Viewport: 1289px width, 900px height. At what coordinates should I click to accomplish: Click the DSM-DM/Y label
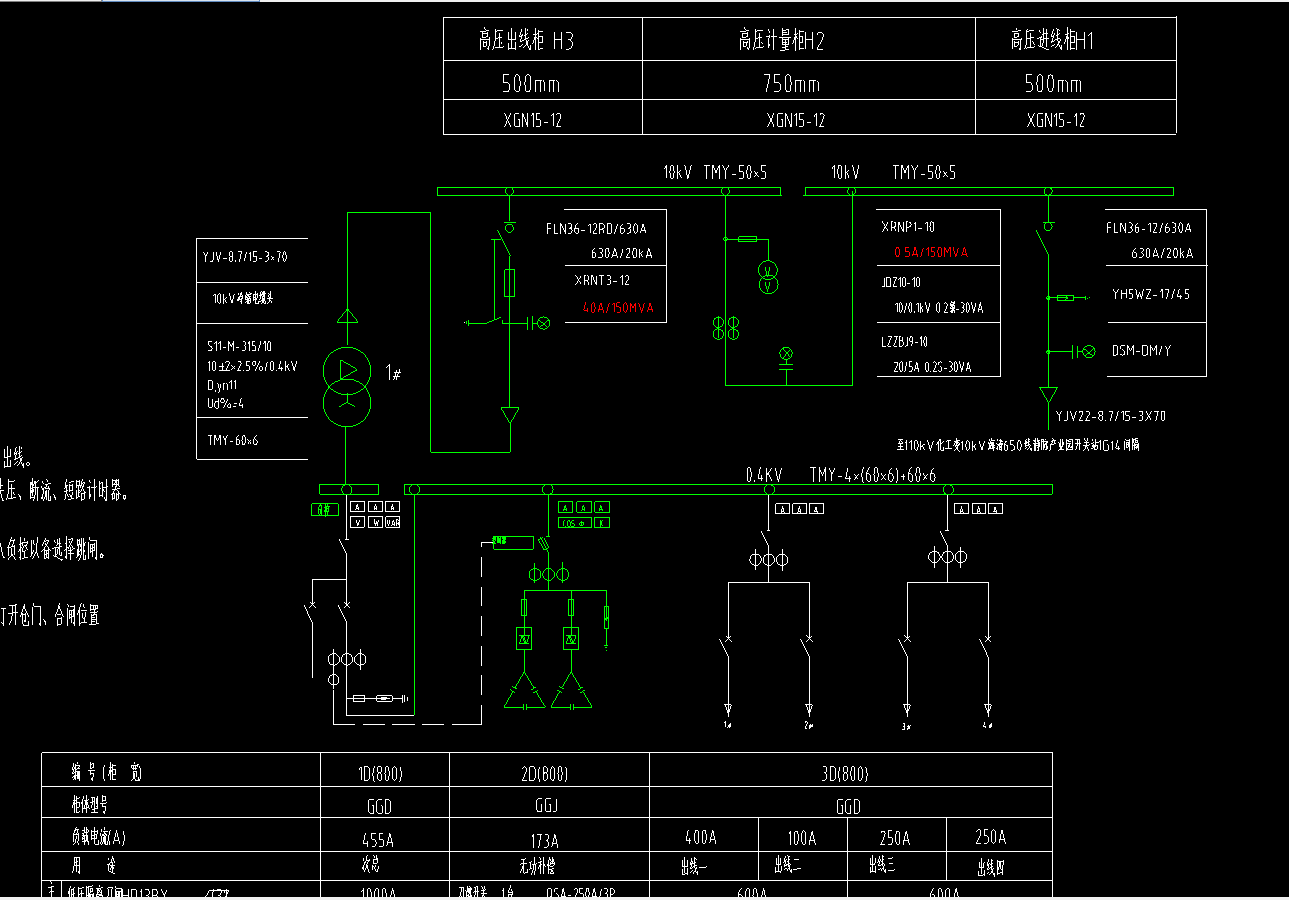(1142, 351)
